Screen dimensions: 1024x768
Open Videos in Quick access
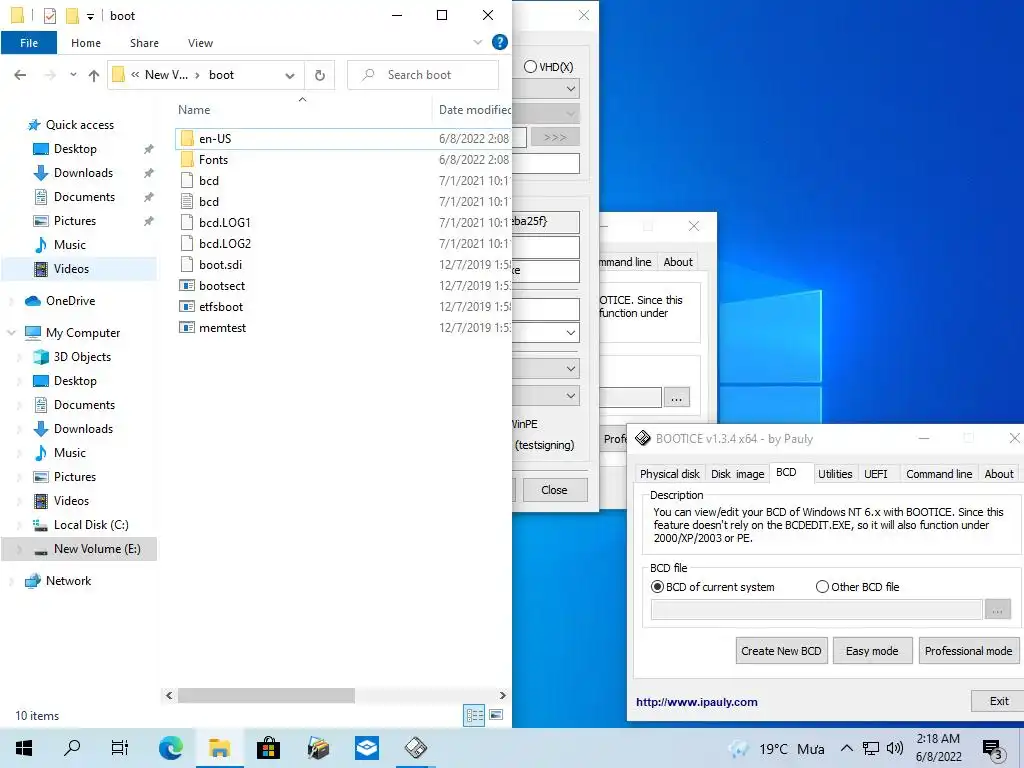click(x=71, y=268)
